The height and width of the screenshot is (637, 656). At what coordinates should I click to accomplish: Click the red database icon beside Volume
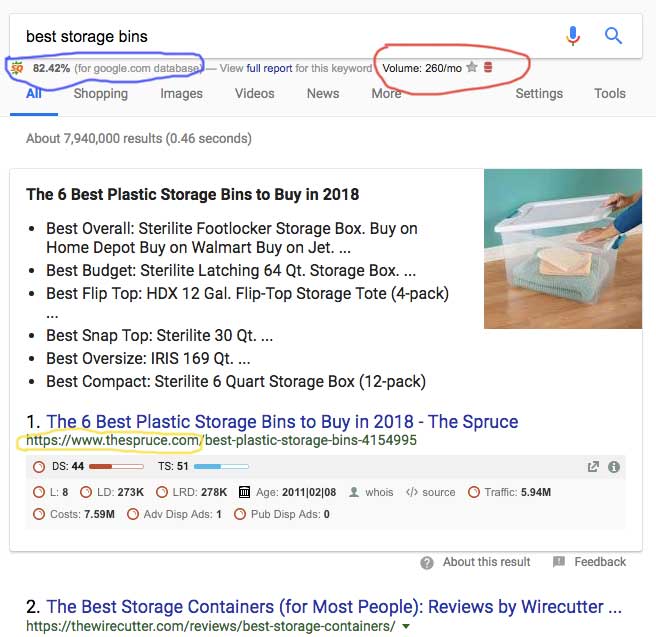487,68
